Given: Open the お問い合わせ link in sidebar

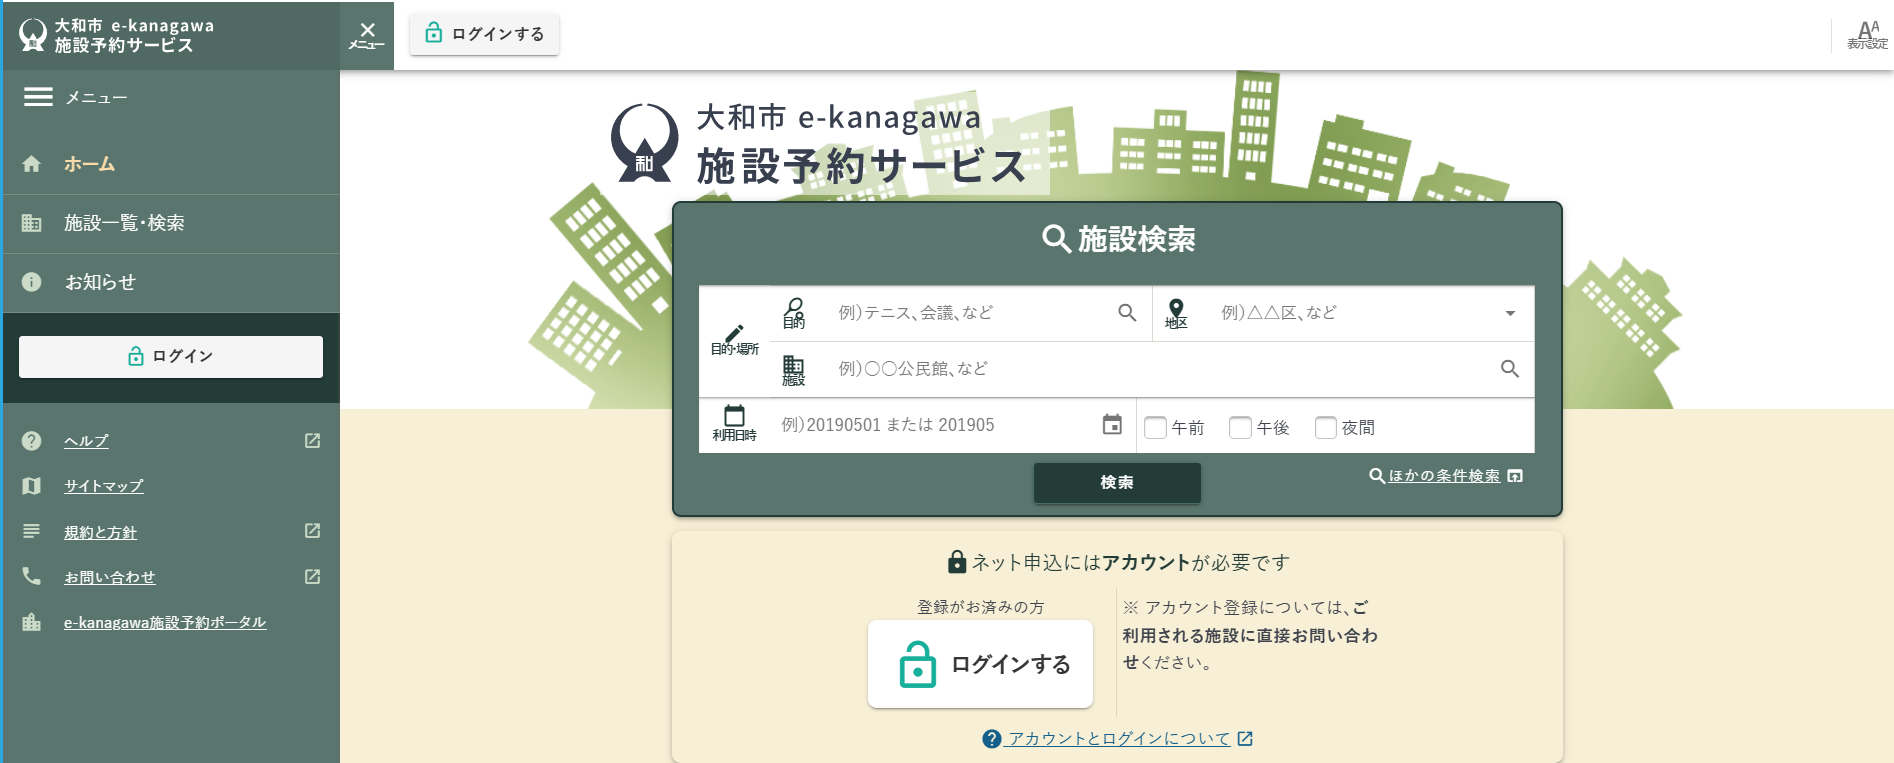Looking at the screenshot, I should pyautogui.click(x=110, y=577).
